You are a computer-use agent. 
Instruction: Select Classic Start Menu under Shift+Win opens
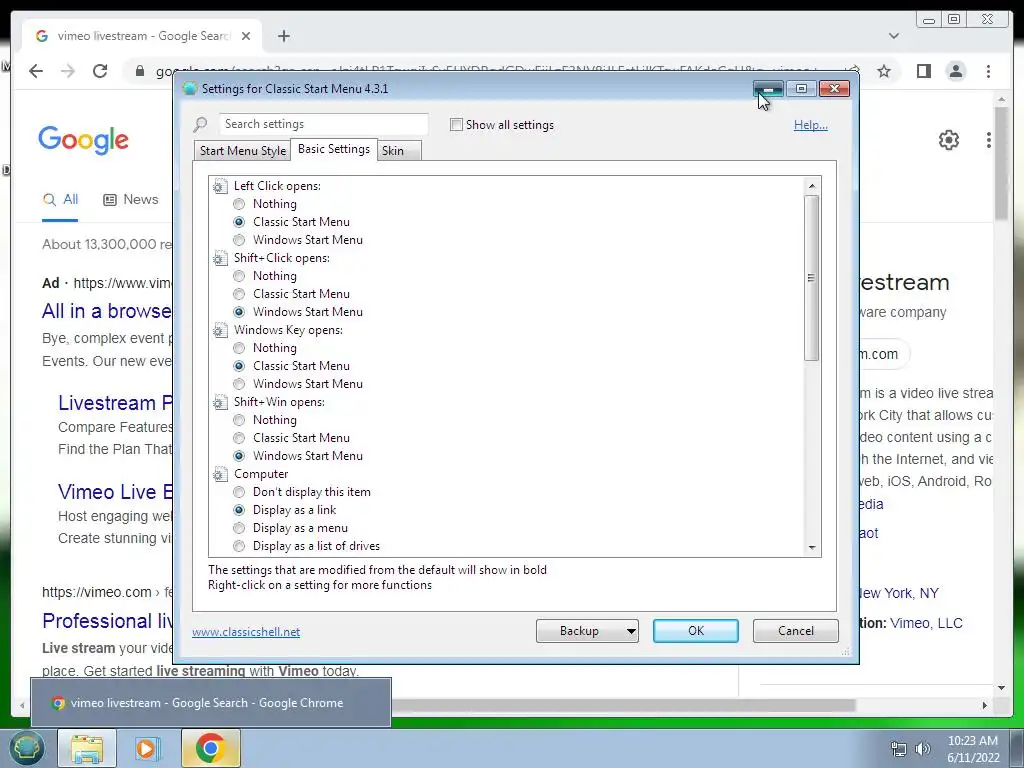point(239,438)
